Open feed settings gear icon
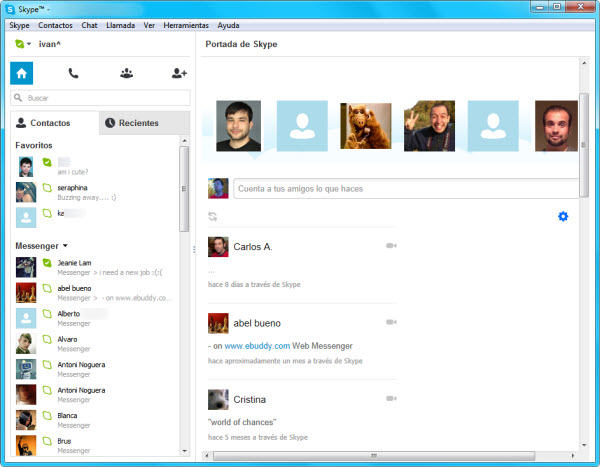This screenshot has height=467, width=600. point(563,216)
